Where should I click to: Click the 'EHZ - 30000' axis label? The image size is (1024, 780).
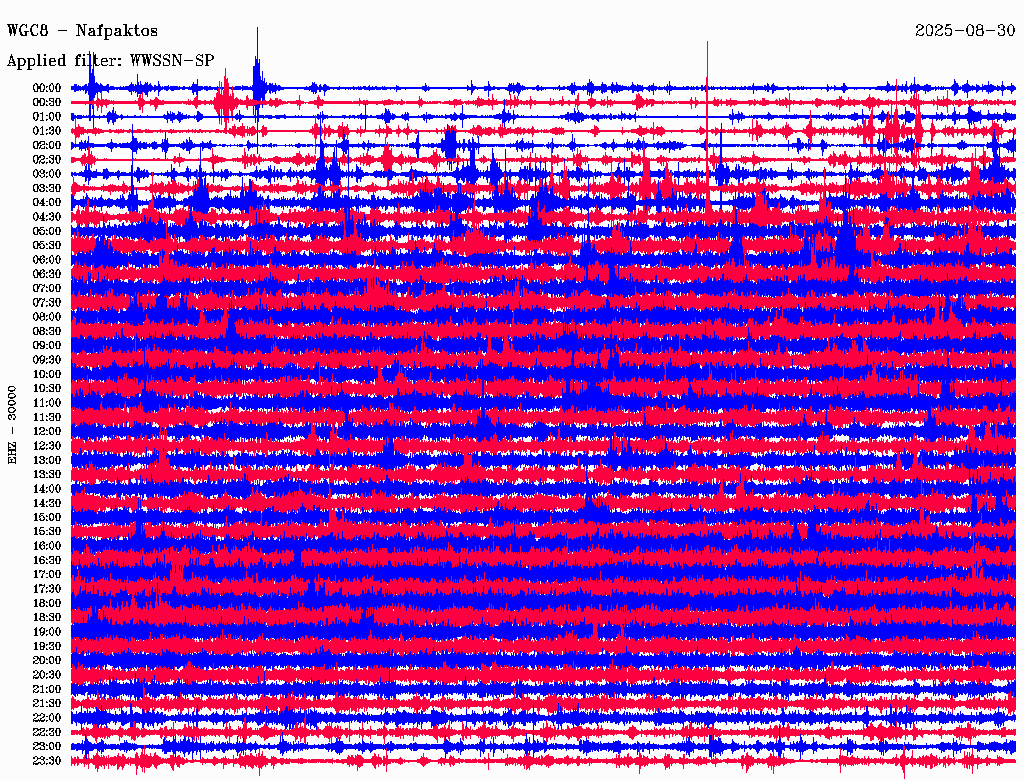(x=12, y=425)
